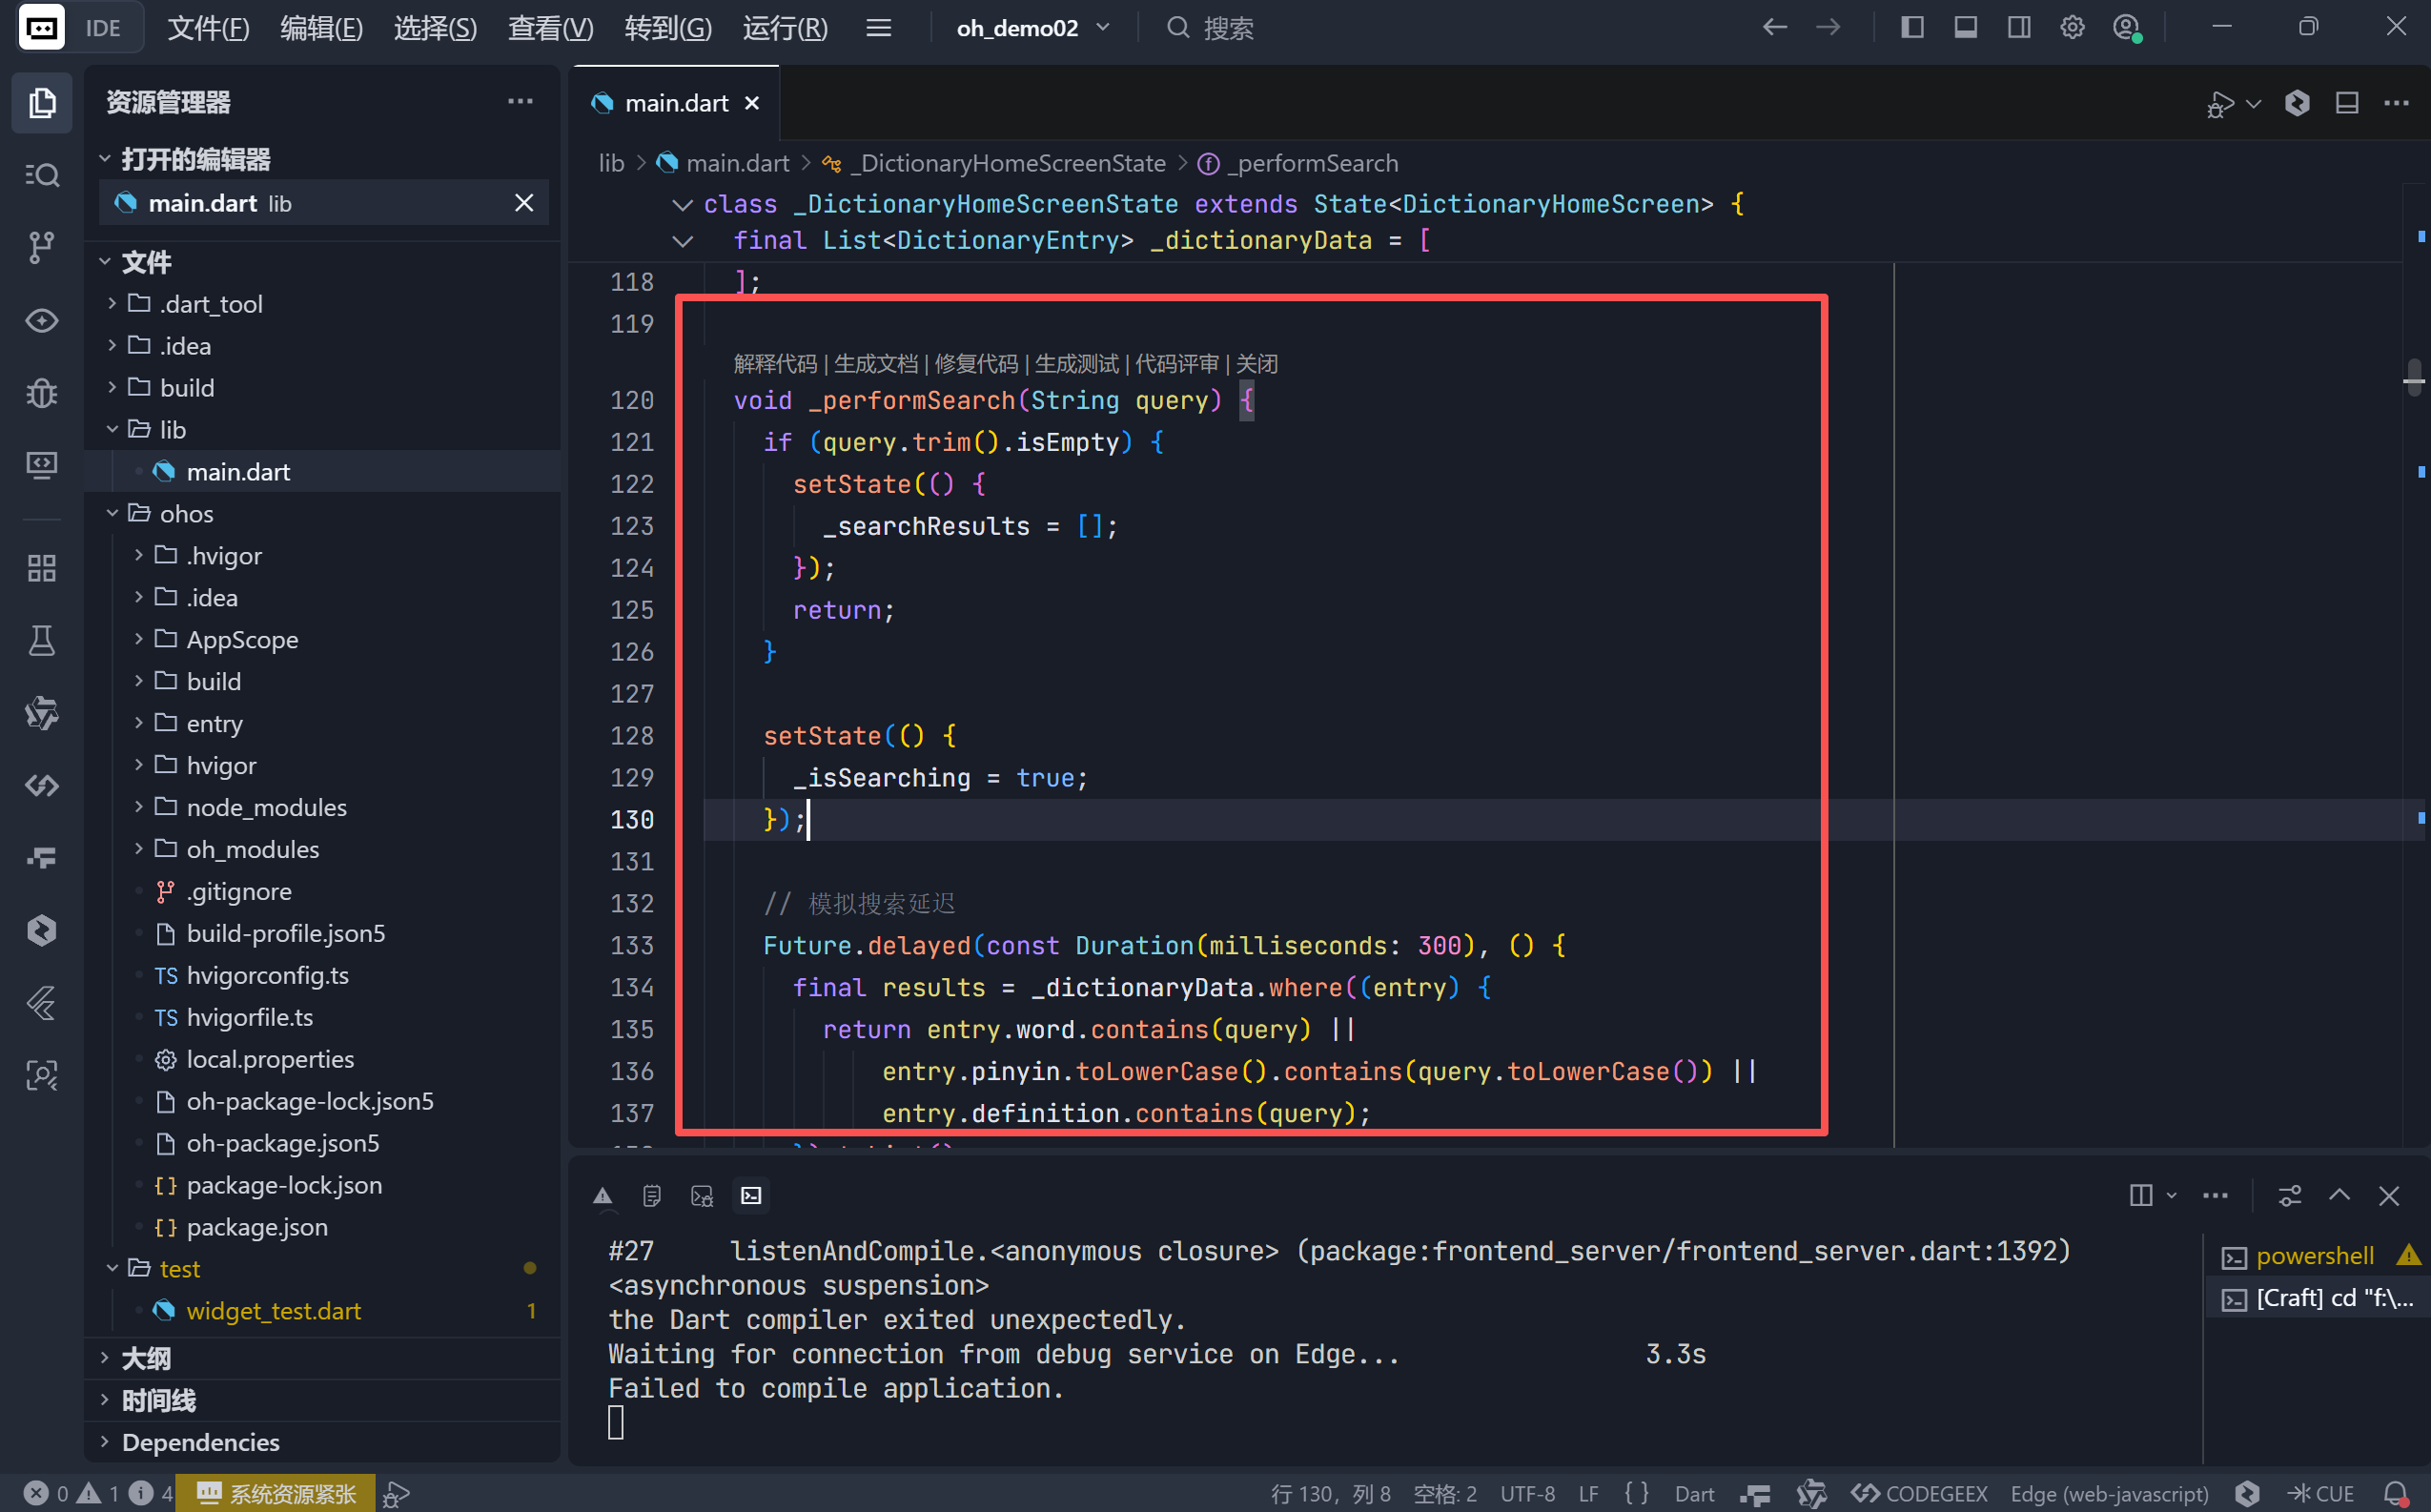Image resolution: width=2431 pixels, height=1512 pixels.
Task: Open the testing flask icon in sidebar
Action: pos(41,640)
